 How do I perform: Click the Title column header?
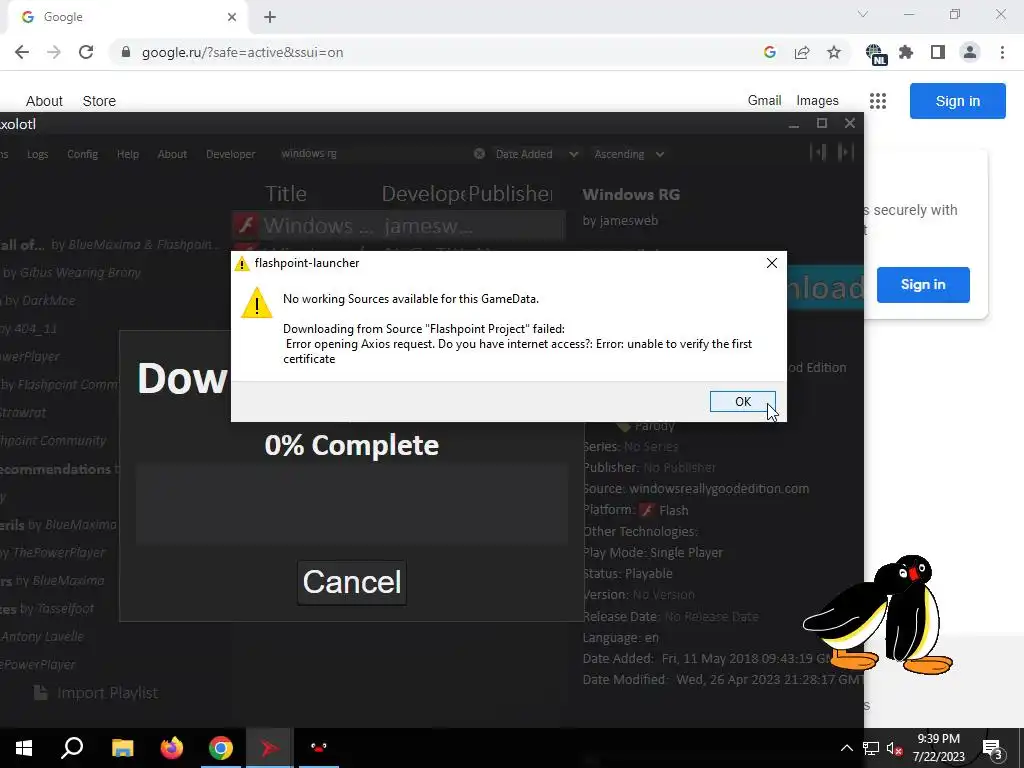coord(285,193)
